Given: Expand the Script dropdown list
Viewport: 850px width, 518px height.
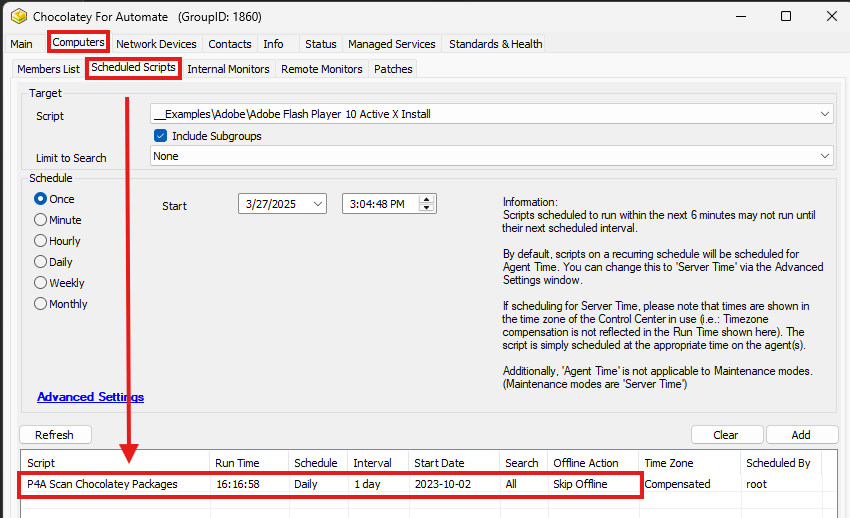Looking at the screenshot, I should 823,114.
